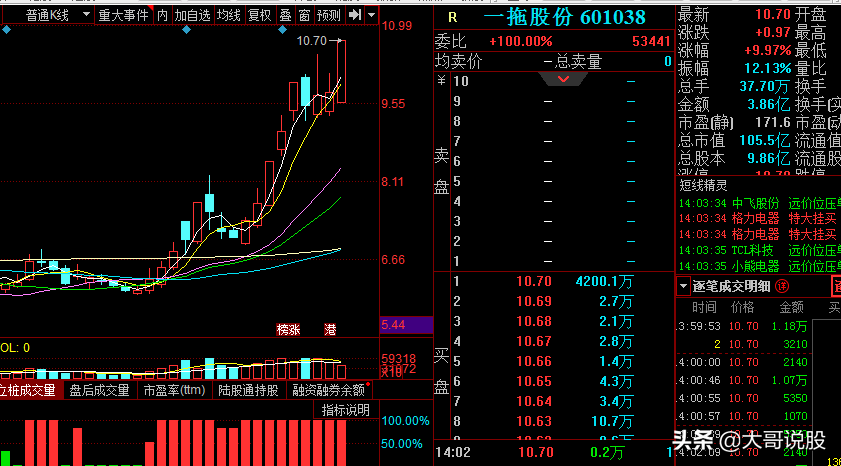Image resolution: width=841 pixels, height=466 pixels.
Task: Click buy level 6 price 10.65
Action: (534, 381)
